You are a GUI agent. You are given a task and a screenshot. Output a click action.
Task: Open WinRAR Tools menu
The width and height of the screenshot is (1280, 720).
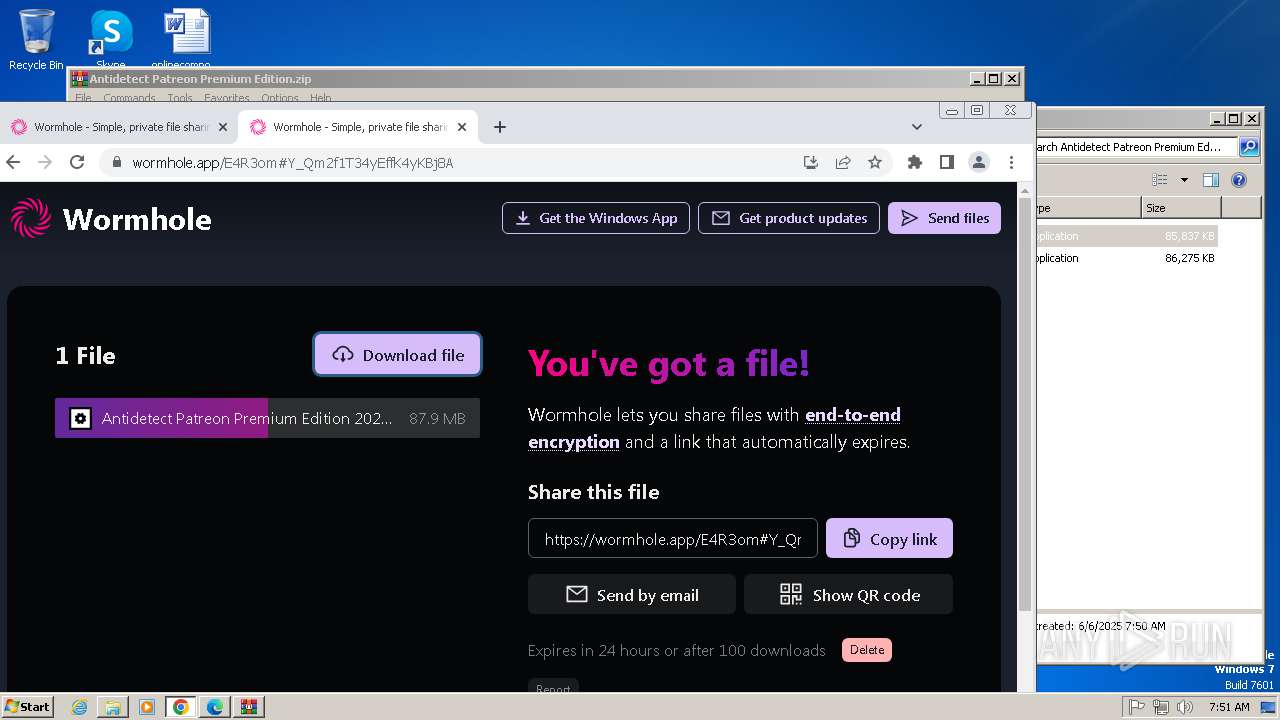(x=180, y=98)
